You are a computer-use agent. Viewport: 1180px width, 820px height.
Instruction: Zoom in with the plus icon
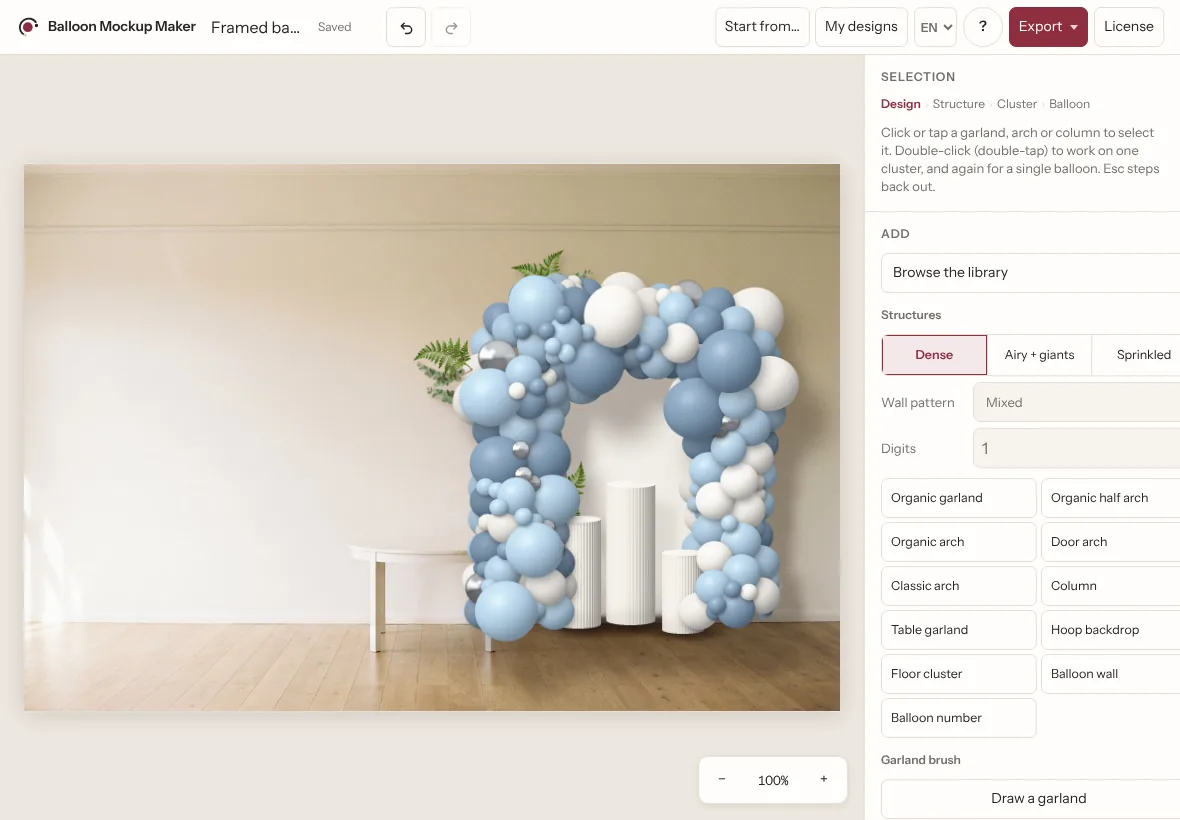[824, 779]
